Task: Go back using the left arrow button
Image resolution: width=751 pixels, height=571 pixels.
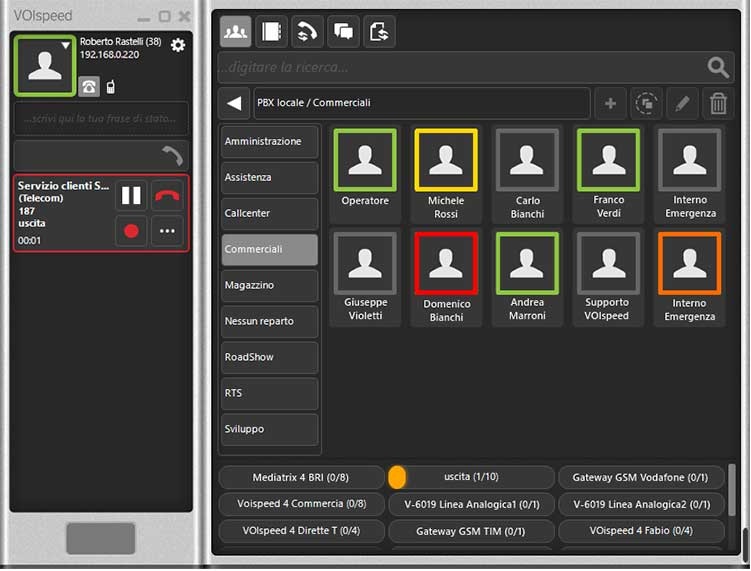Action: pos(234,103)
